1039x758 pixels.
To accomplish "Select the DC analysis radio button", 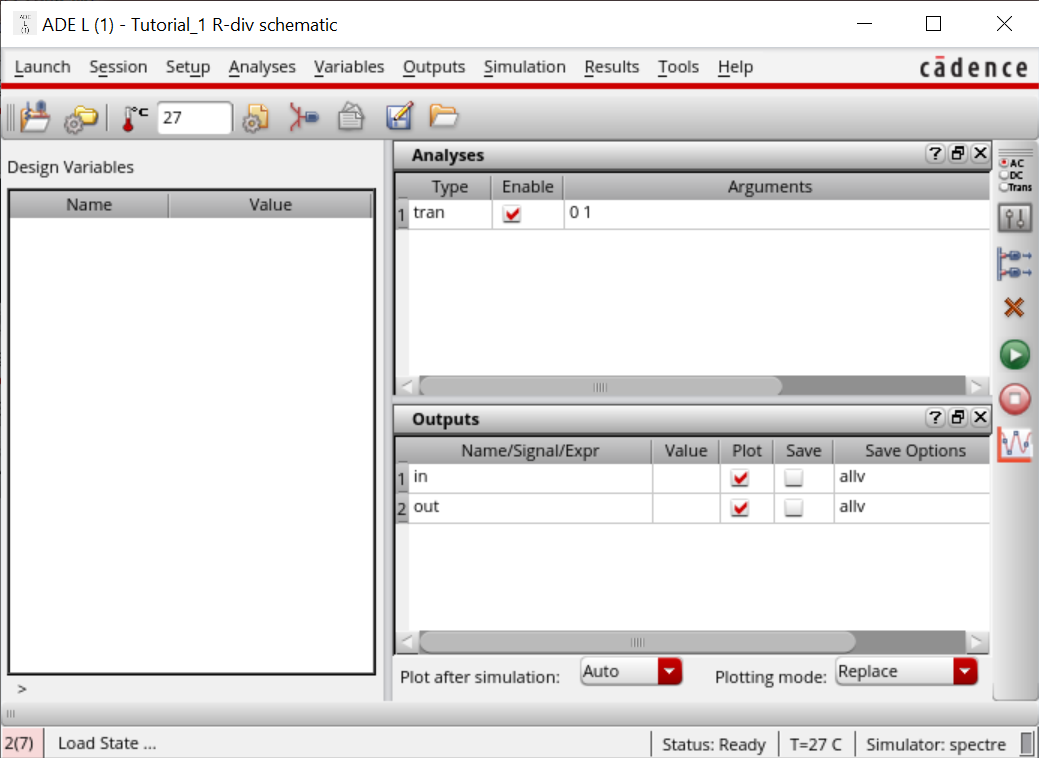I will pos(1005,175).
